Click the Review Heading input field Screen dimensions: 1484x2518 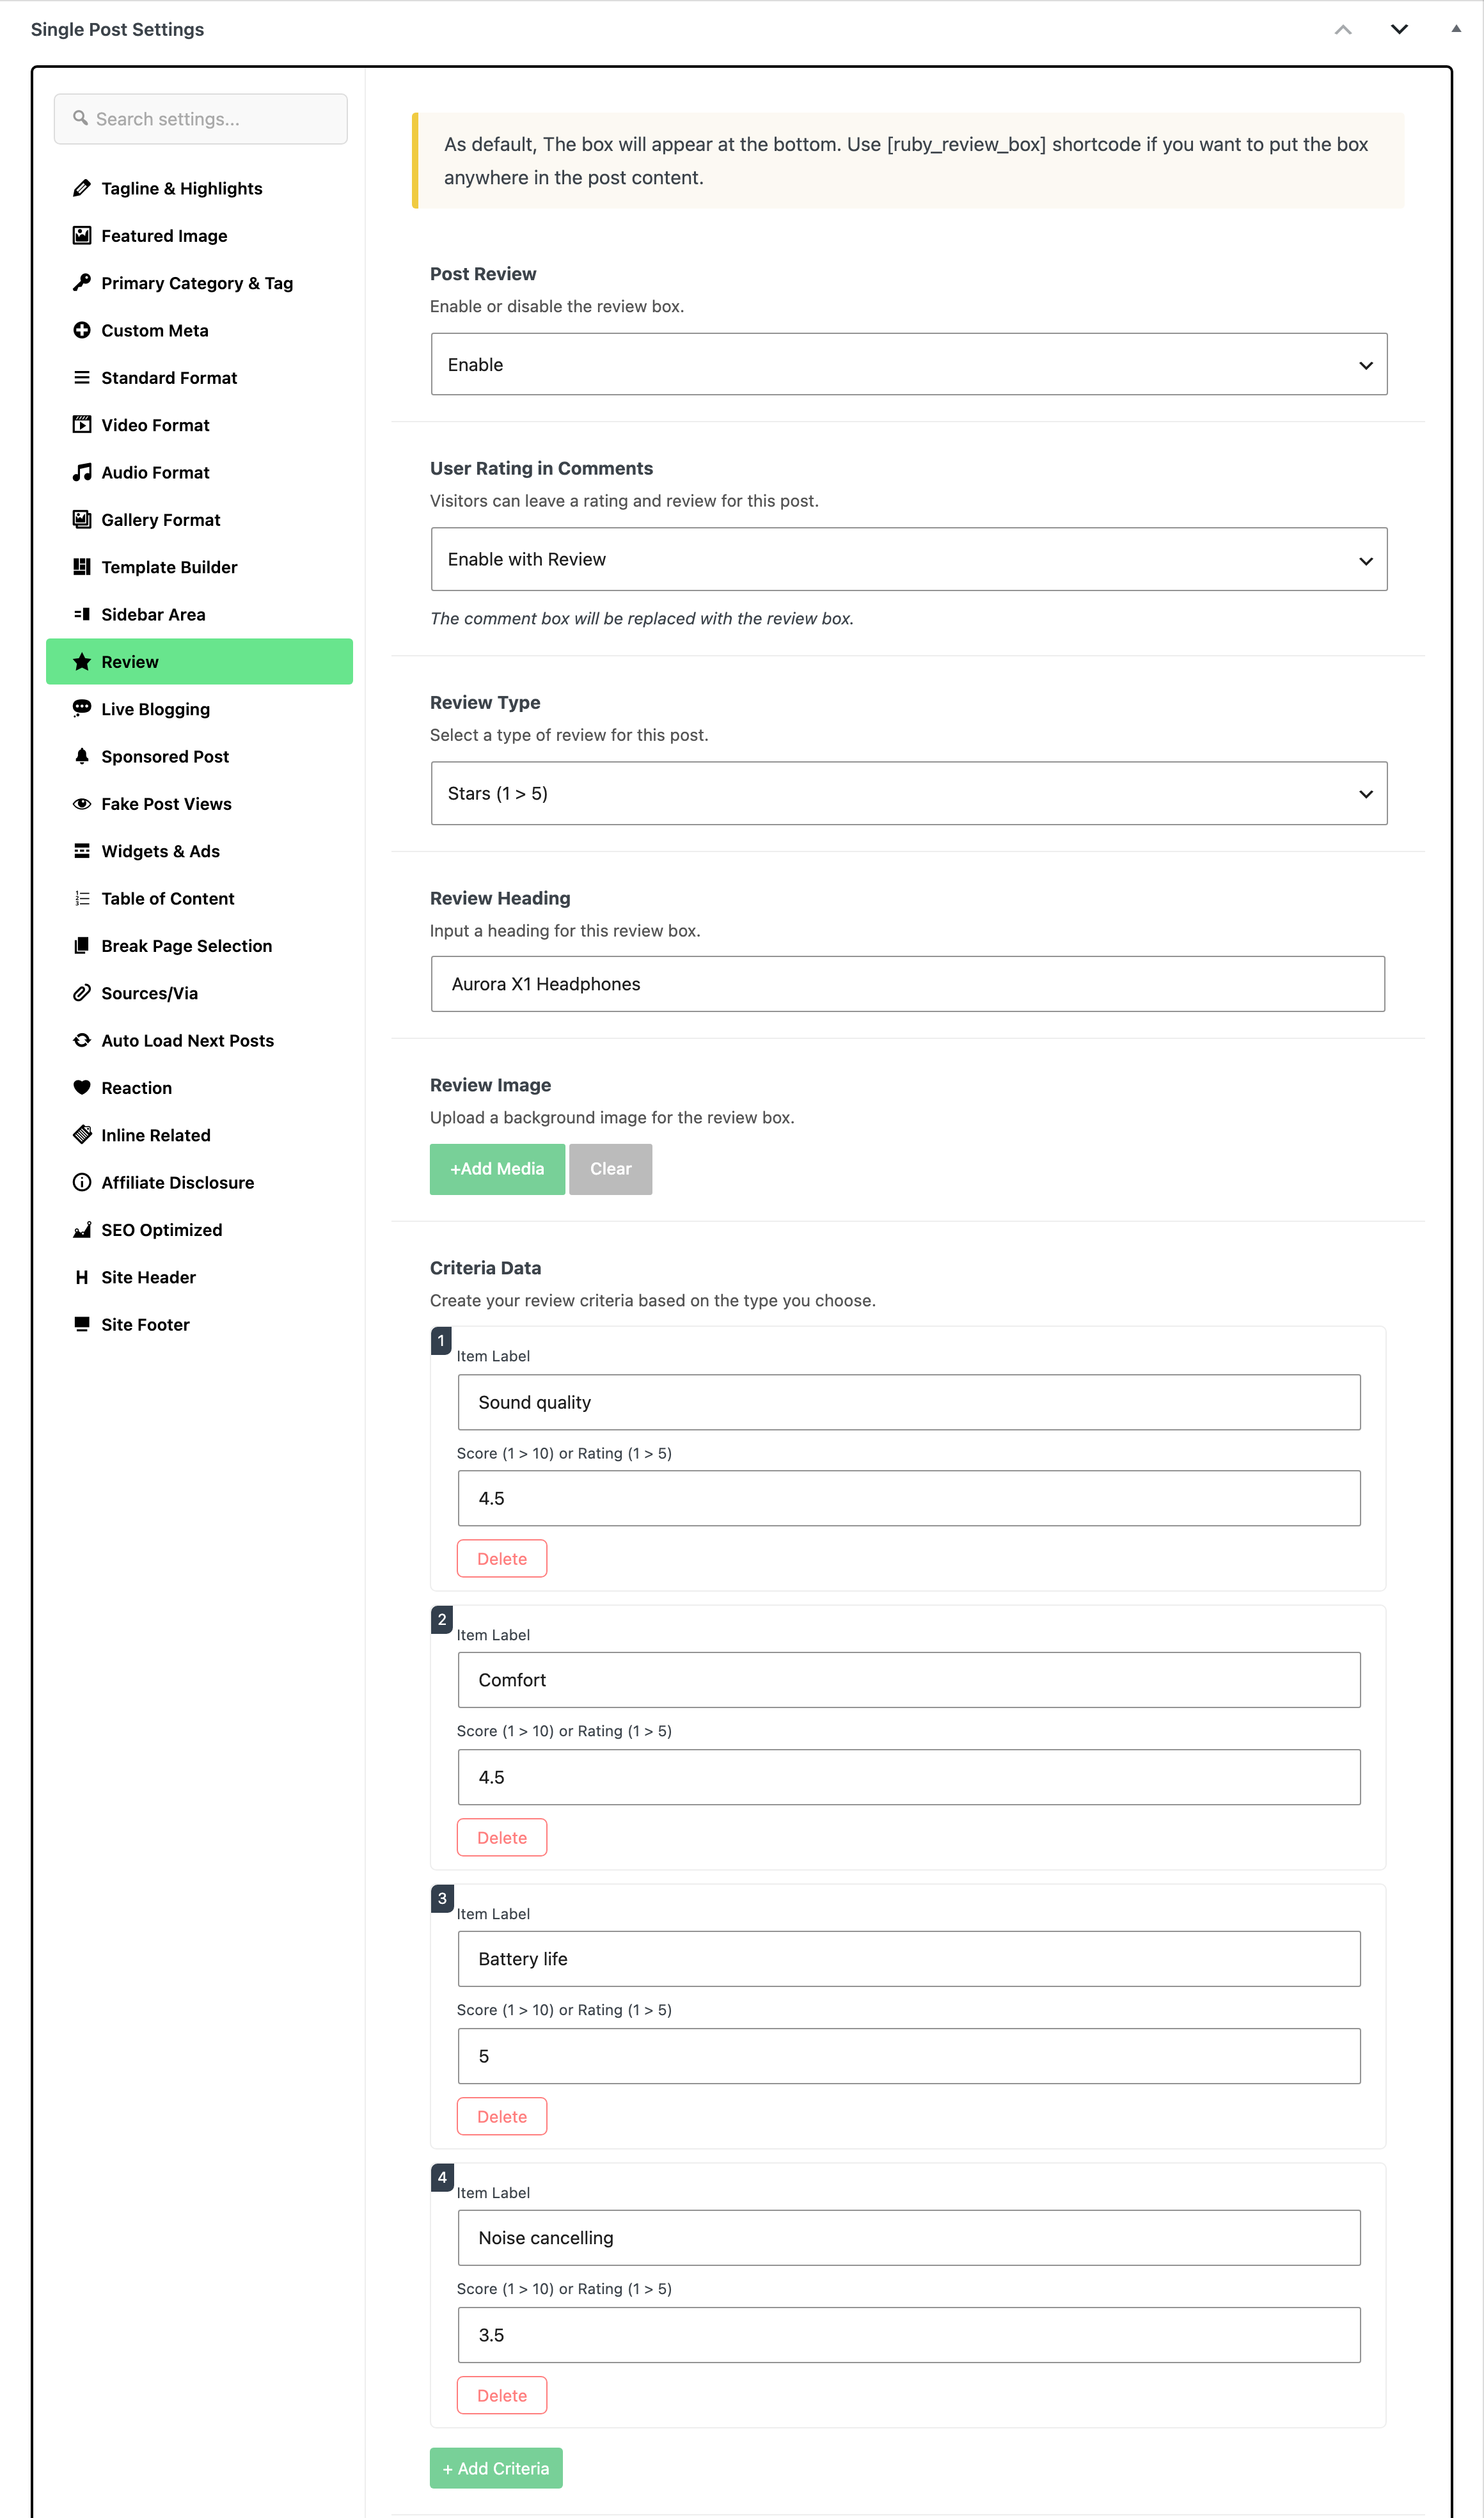[908, 984]
